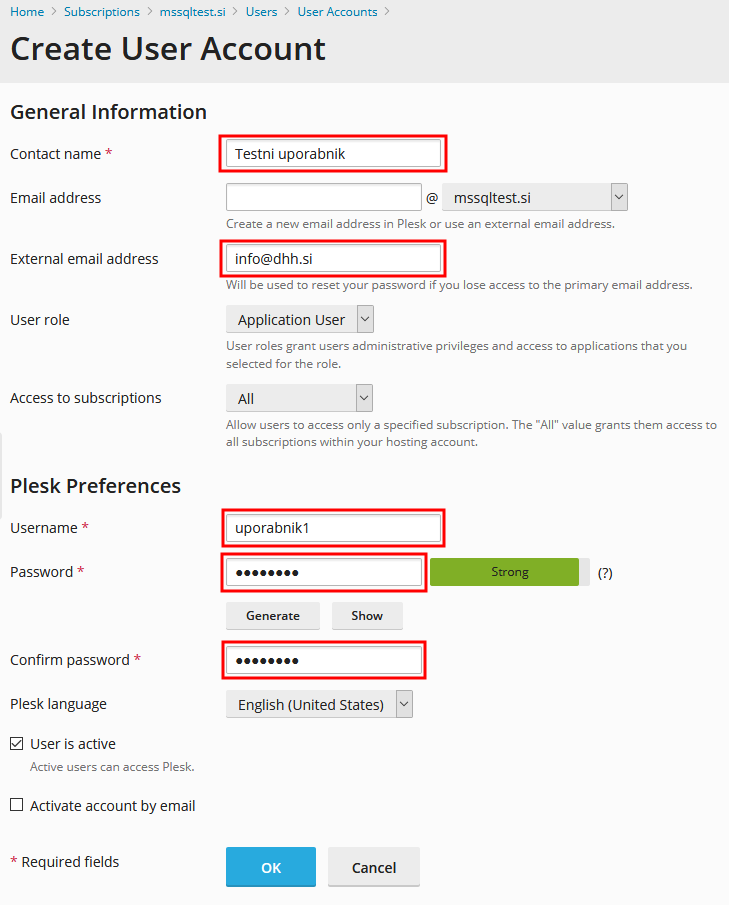Click the password strength (?) help icon
This screenshot has height=905, width=729.
[x=604, y=573]
